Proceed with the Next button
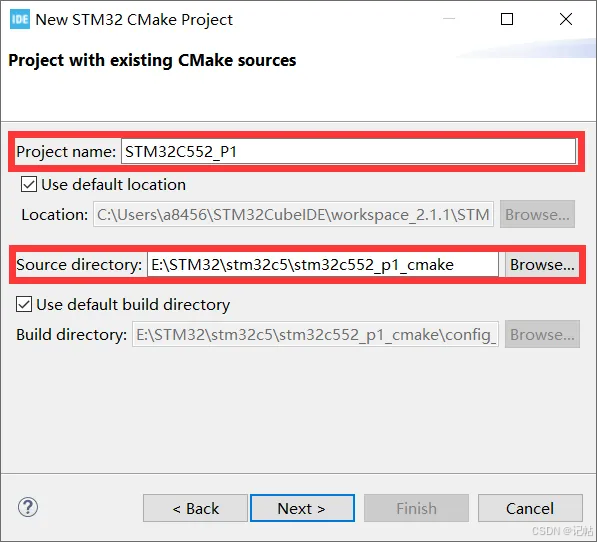The width and height of the screenshot is (597, 542). 302,508
